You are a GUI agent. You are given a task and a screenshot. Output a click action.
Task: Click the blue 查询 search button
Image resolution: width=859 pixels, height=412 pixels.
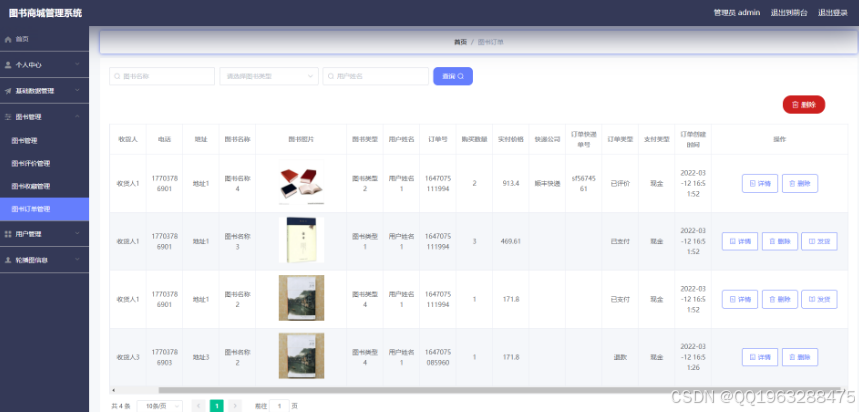(453, 76)
